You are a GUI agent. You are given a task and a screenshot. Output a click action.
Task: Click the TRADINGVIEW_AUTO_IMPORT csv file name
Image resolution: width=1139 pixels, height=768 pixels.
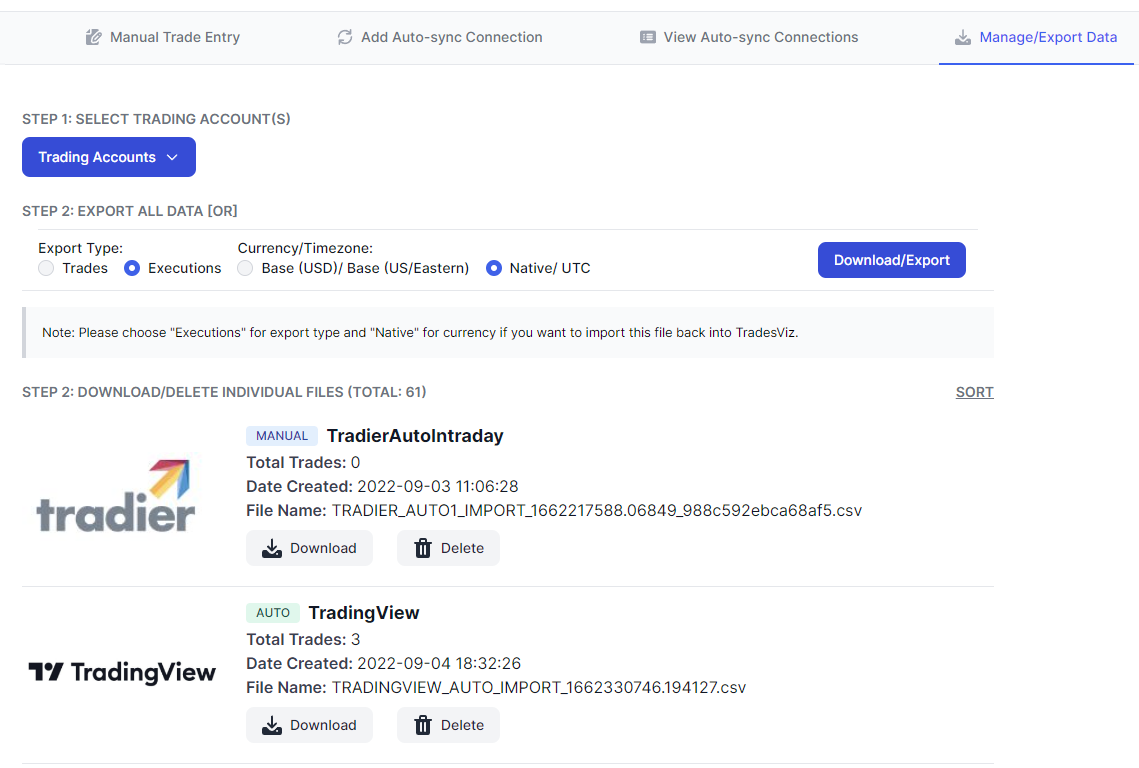click(539, 687)
